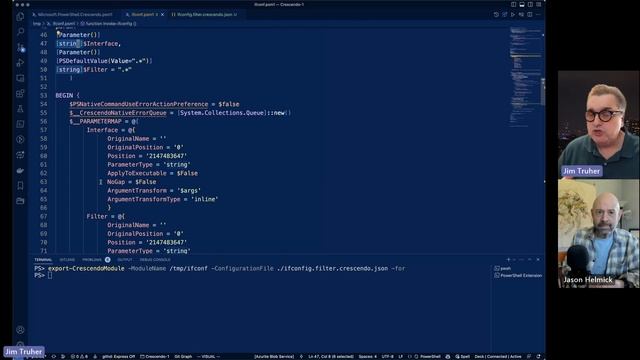Select Jim Truher video thumbnail
The height and width of the screenshot is (360, 640).
pos(598,125)
